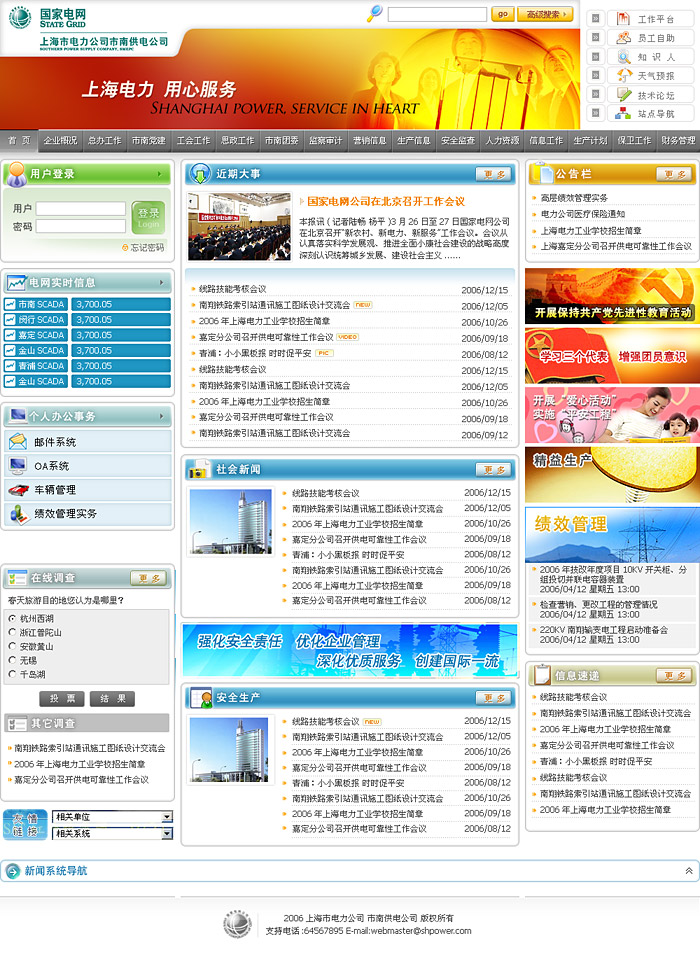The image size is (700, 957).
Task: Open the 相关系统 dropdown
Action: [112, 833]
